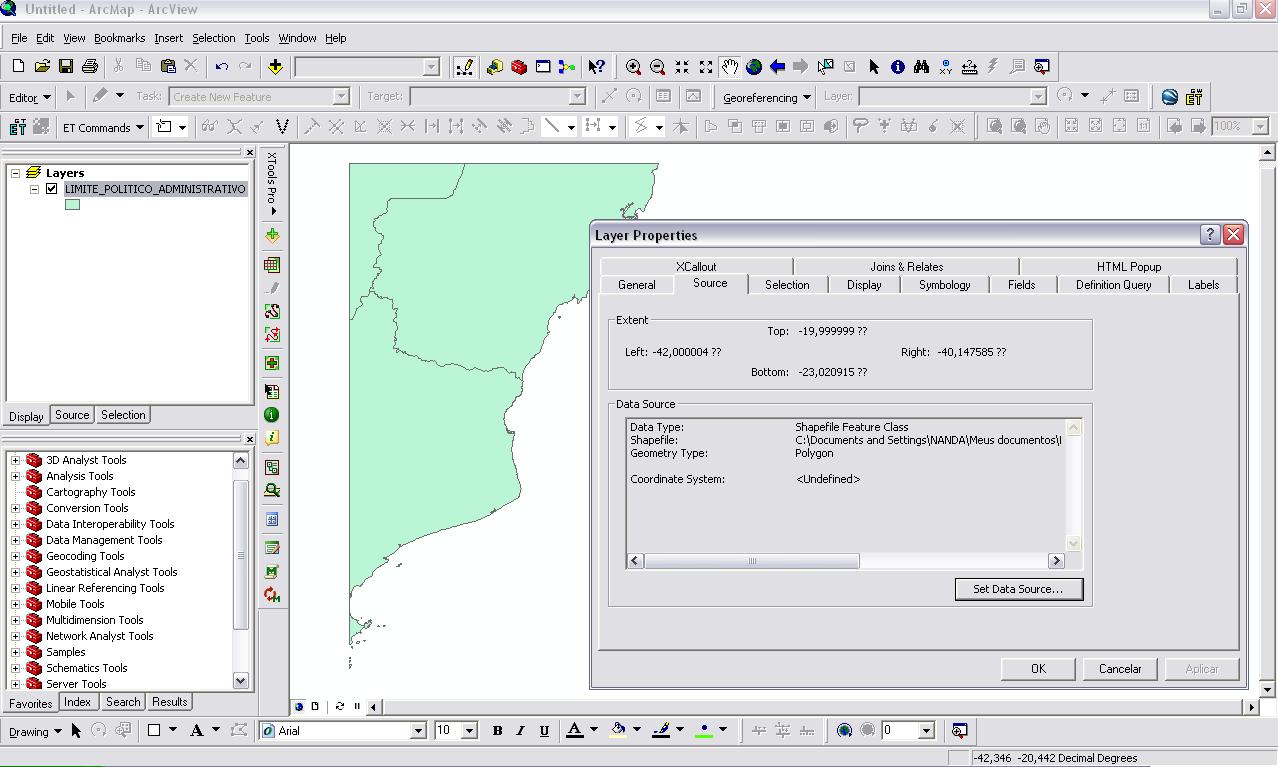The width and height of the screenshot is (1278, 767).
Task: Click the Add Data button
Action: tap(275, 67)
